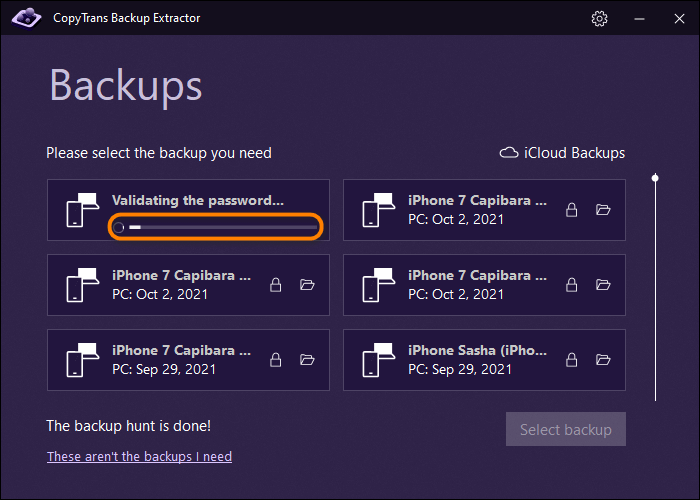Viewport: 700px width, 500px height.
Task: Click the password validation progress bar
Action: (223, 227)
